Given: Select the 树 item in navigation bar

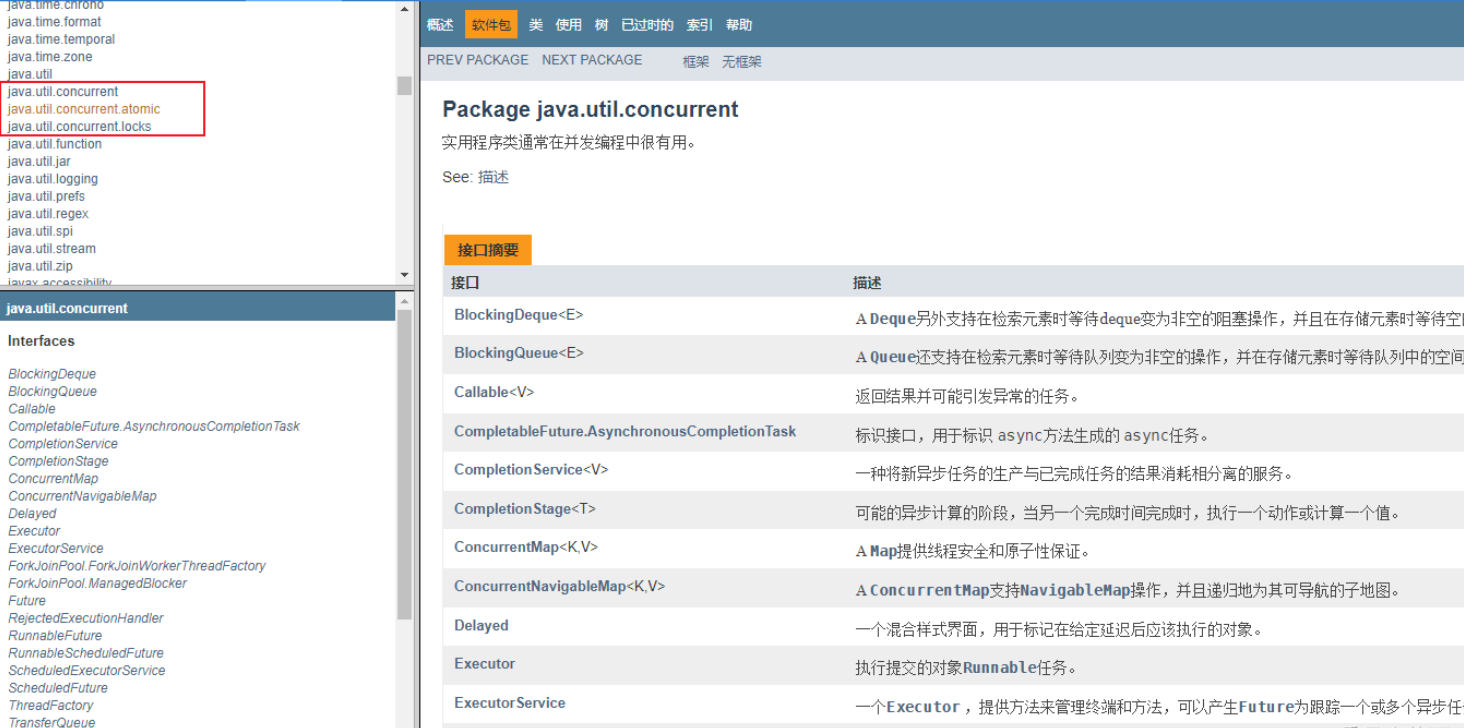Looking at the screenshot, I should tap(601, 25).
